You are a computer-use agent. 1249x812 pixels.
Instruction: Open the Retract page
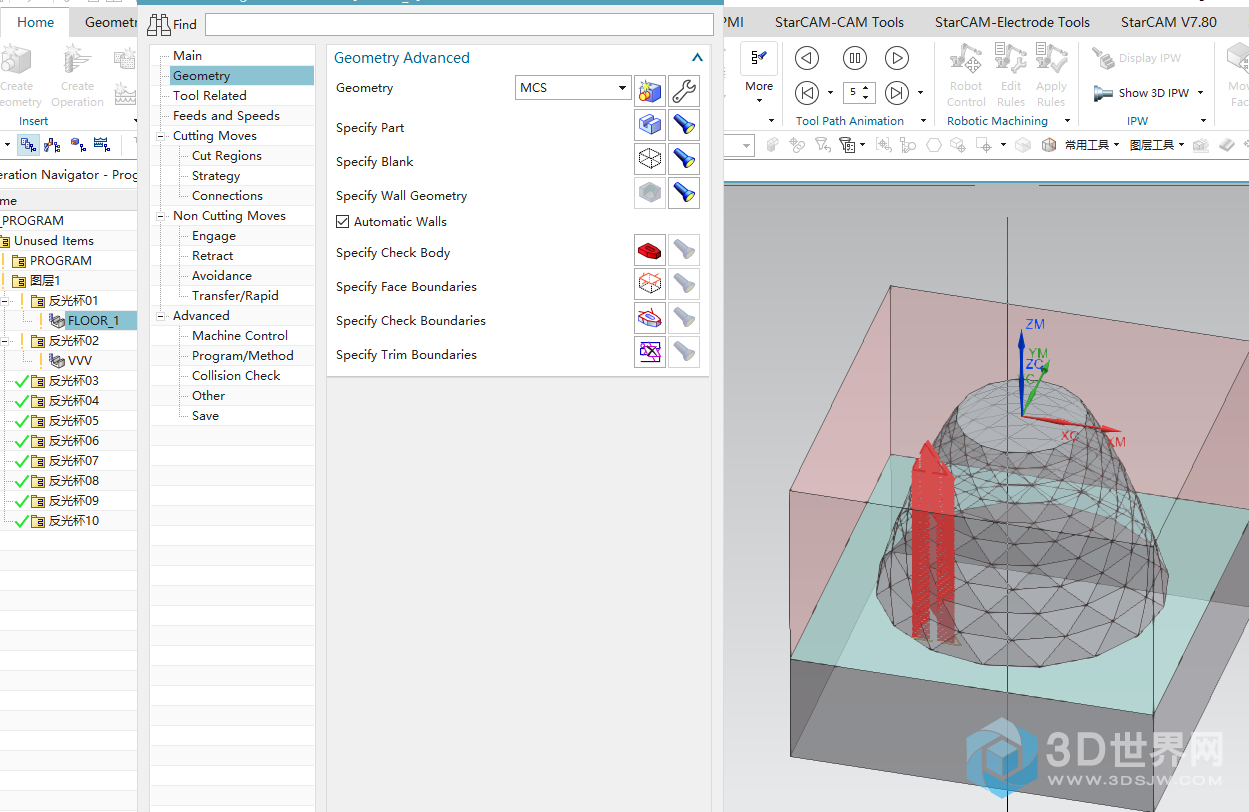pos(212,256)
